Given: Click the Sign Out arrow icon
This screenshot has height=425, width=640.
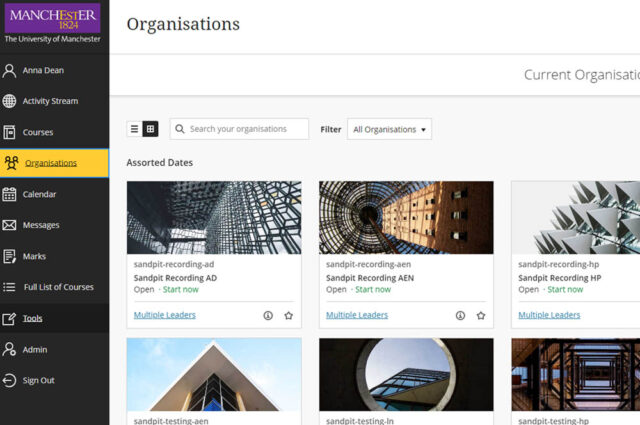Looking at the screenshot, I should (9, 380).
